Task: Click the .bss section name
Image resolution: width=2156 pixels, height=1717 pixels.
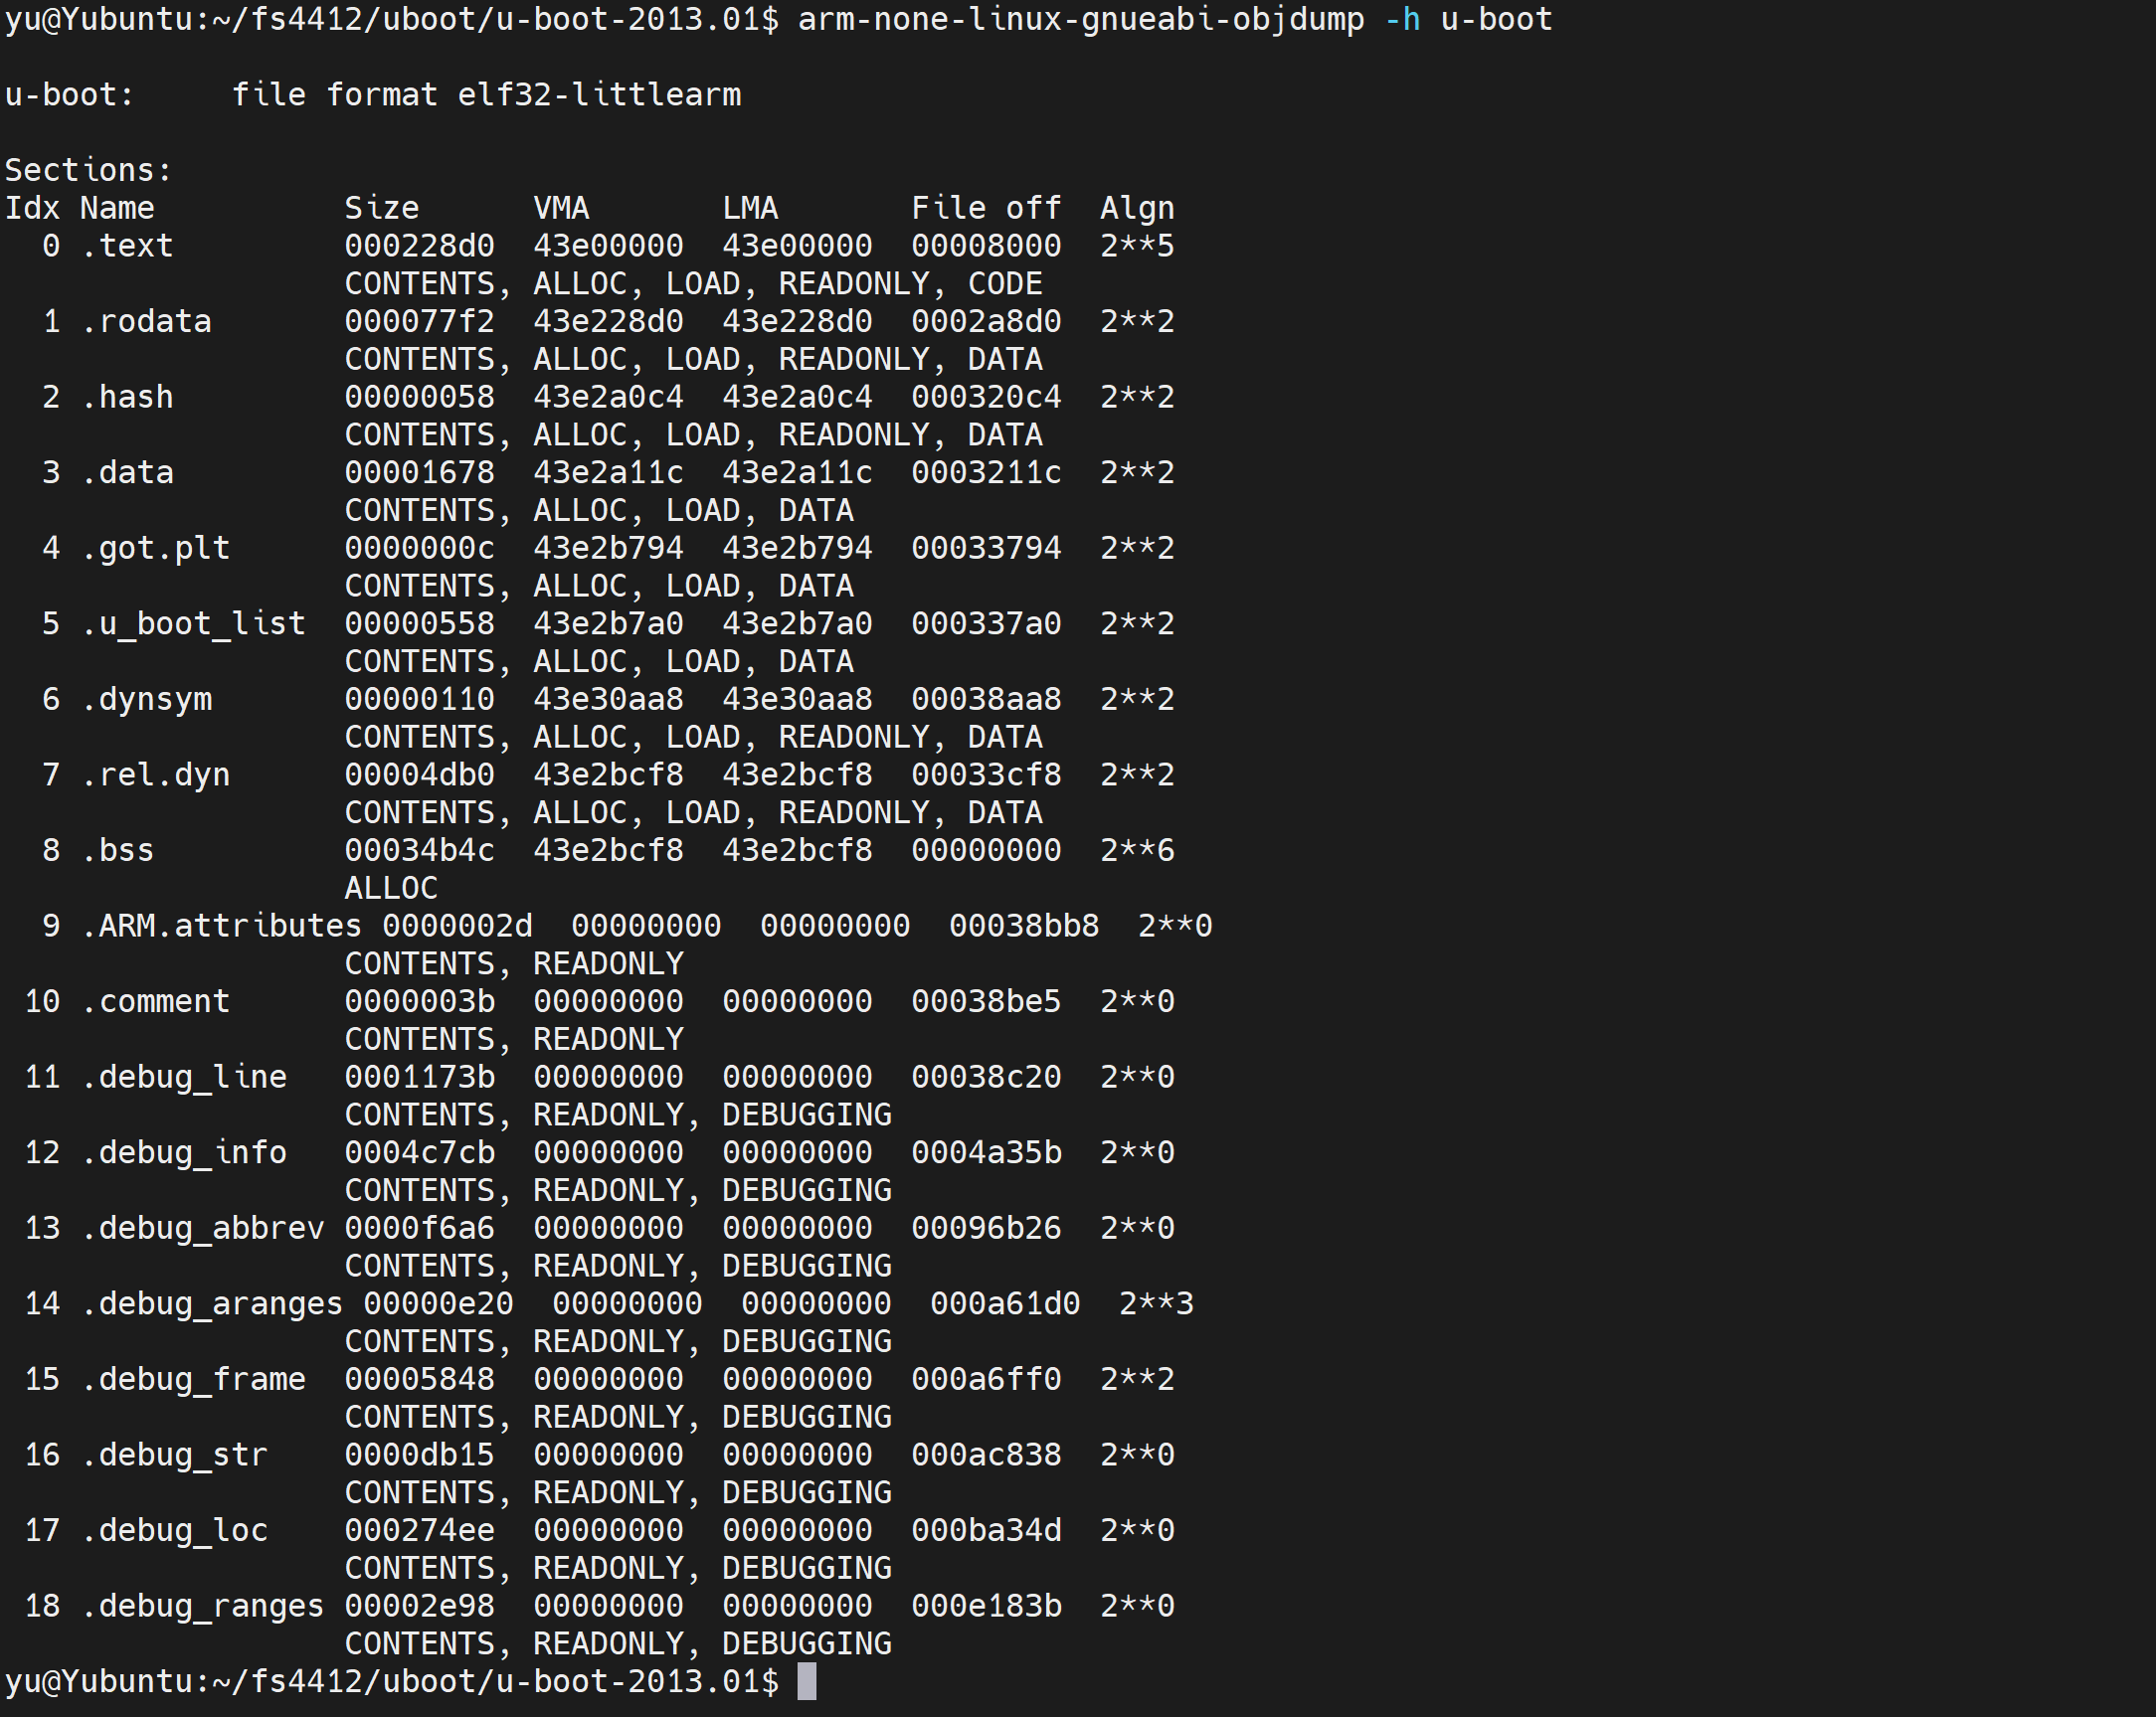Action: [118, 851]
